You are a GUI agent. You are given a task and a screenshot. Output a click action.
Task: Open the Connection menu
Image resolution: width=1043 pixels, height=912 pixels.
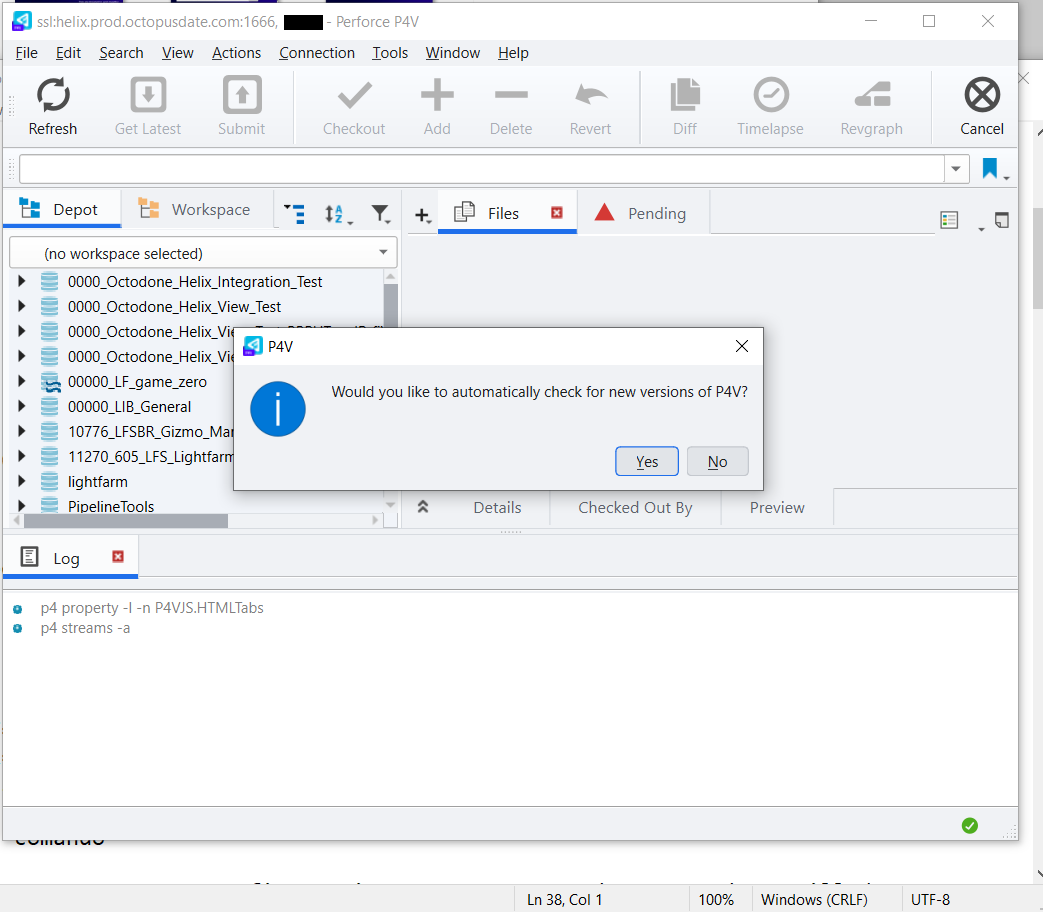click(317, 53)
